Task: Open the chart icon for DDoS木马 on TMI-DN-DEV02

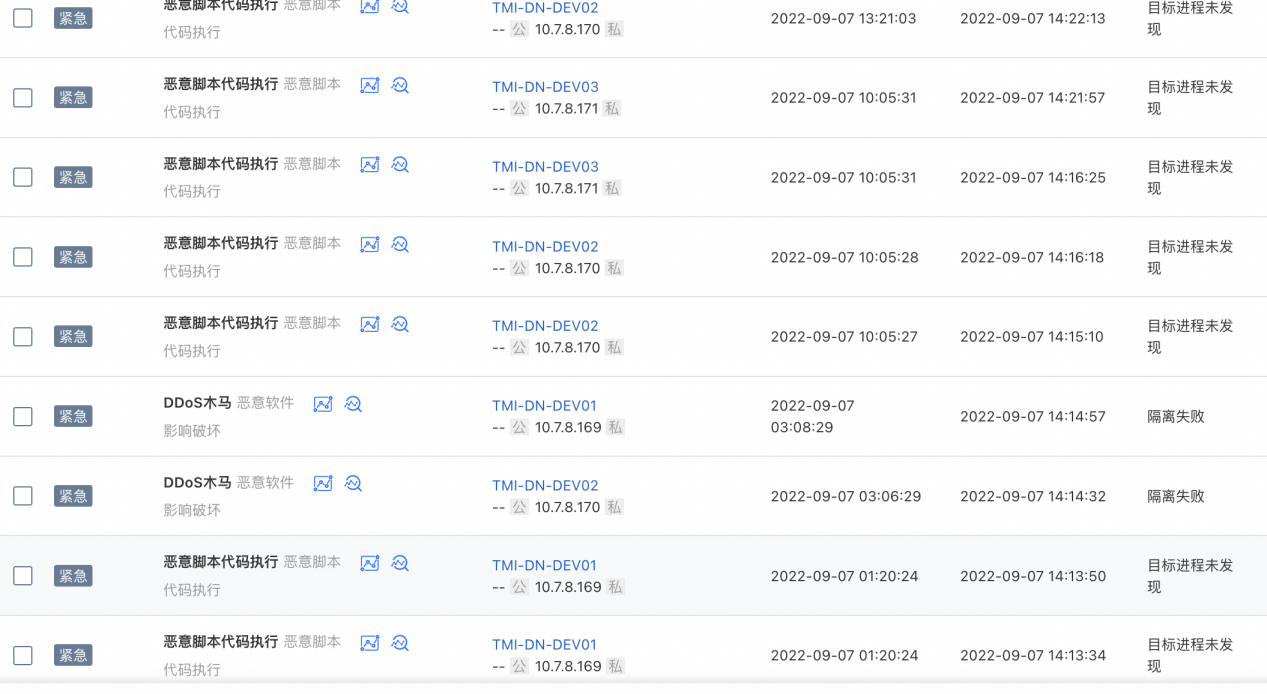Action: (x=322, y=484)
